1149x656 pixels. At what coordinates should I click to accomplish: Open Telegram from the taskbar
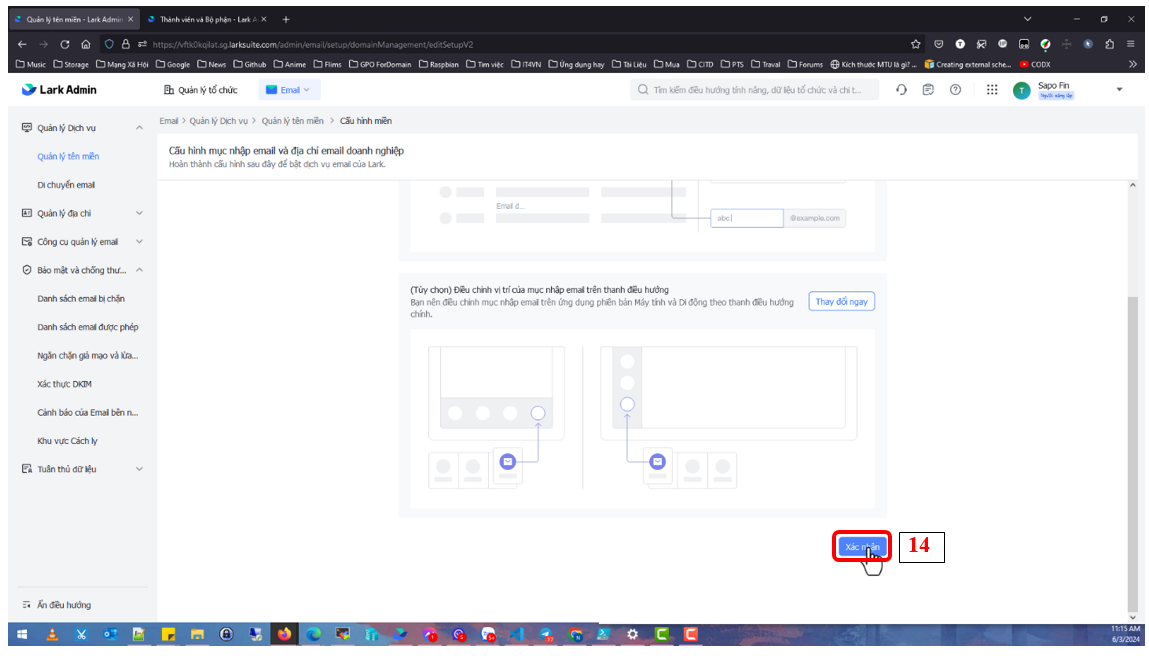click(x=546, y=635)
